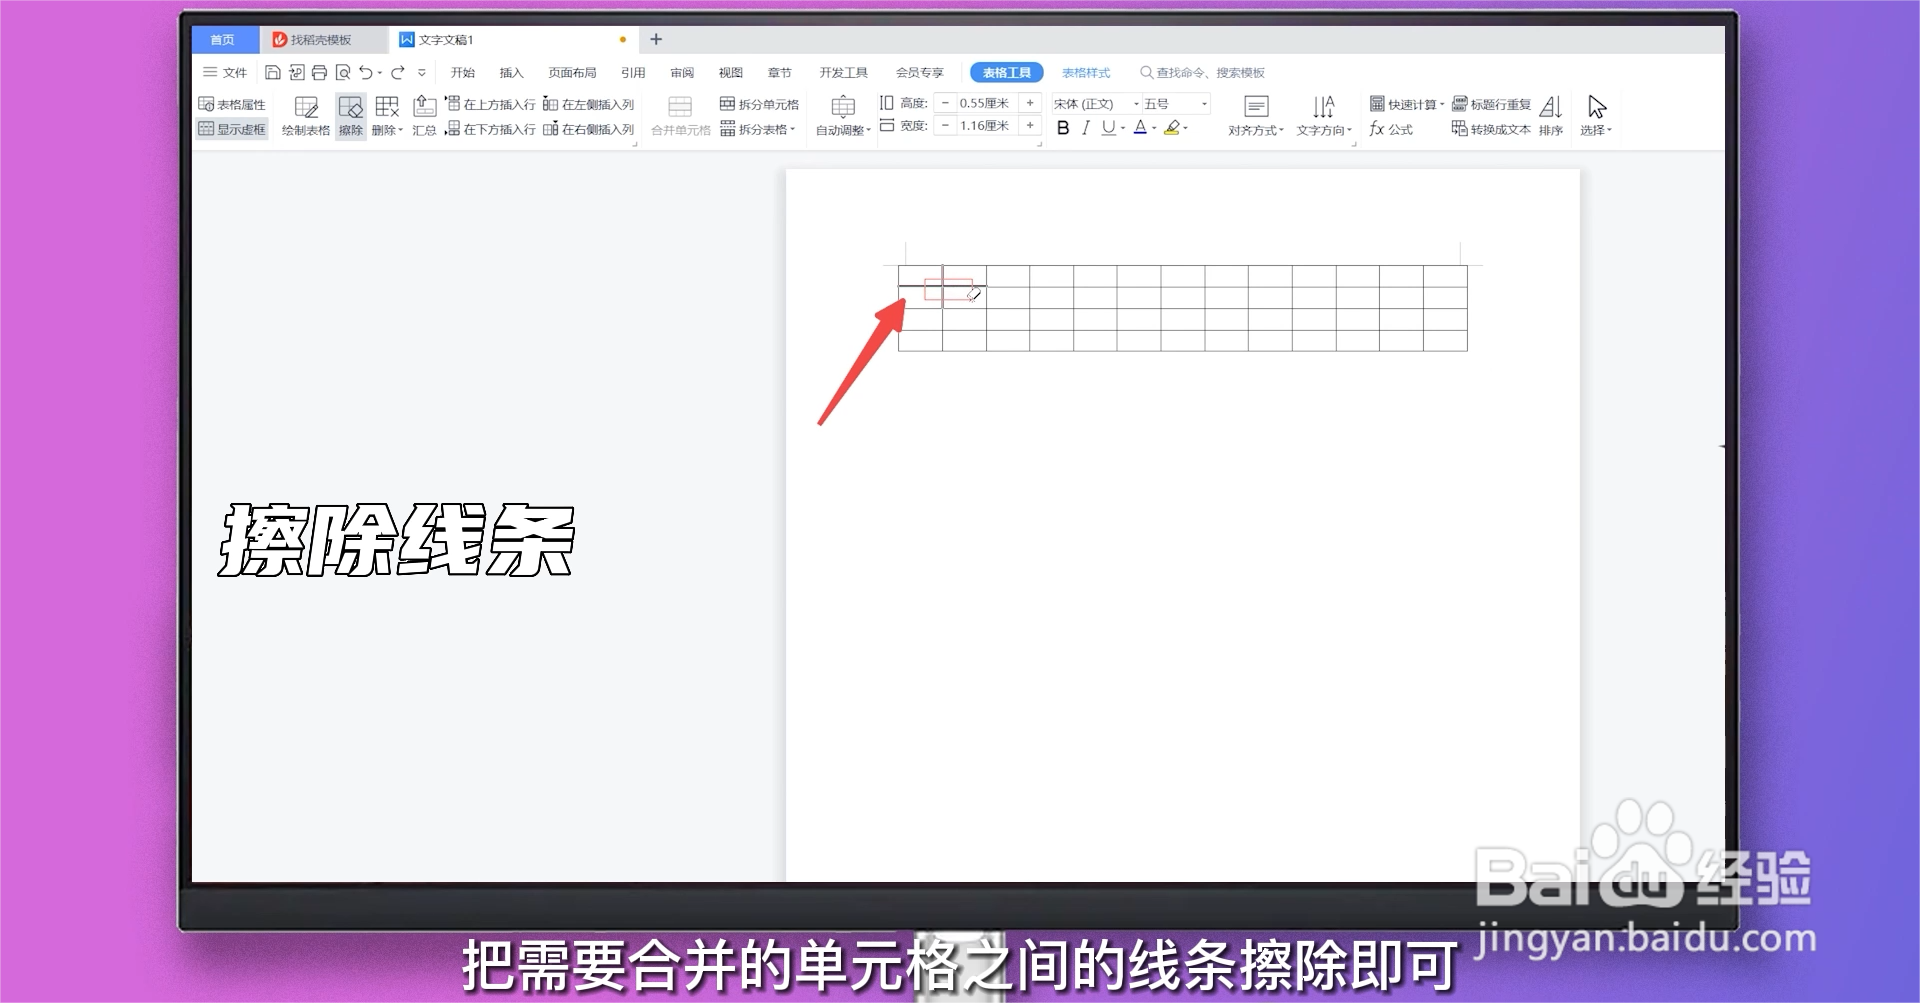Click the Save icon in quick toolbar
This screenshot has height=1003, width=1920.
pyautogui.click(x=272, y=72)
